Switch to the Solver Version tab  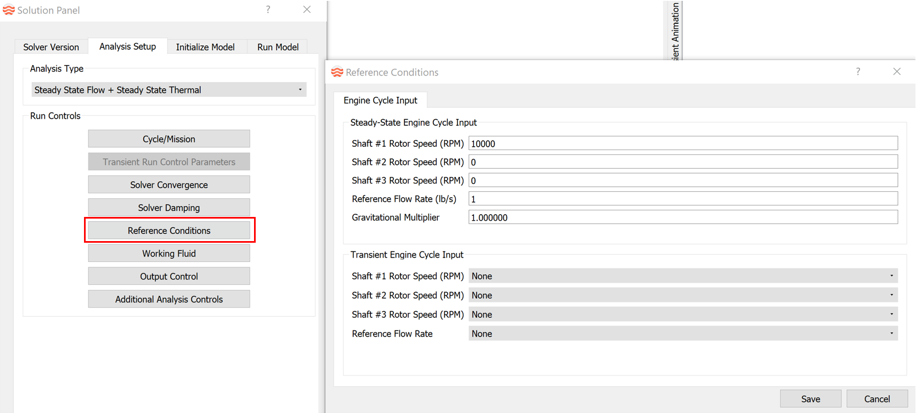(x=51, y=47)
